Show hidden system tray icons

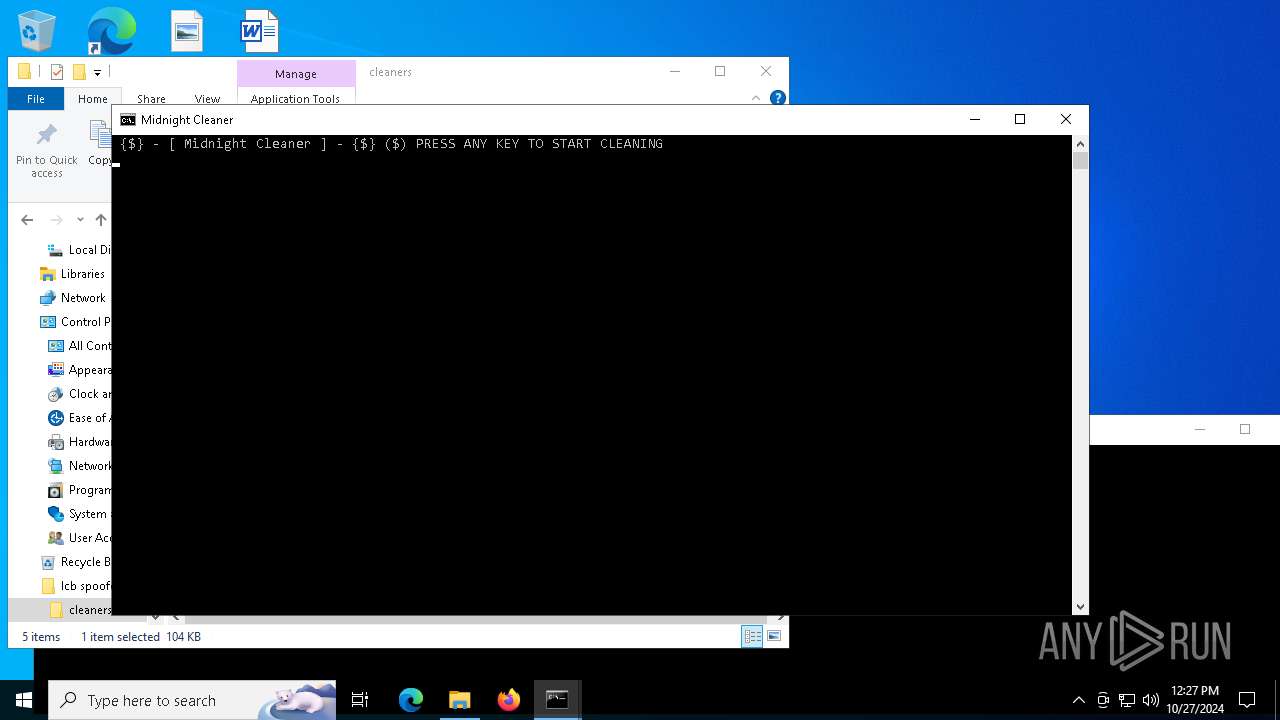(x=1078, y=700)
